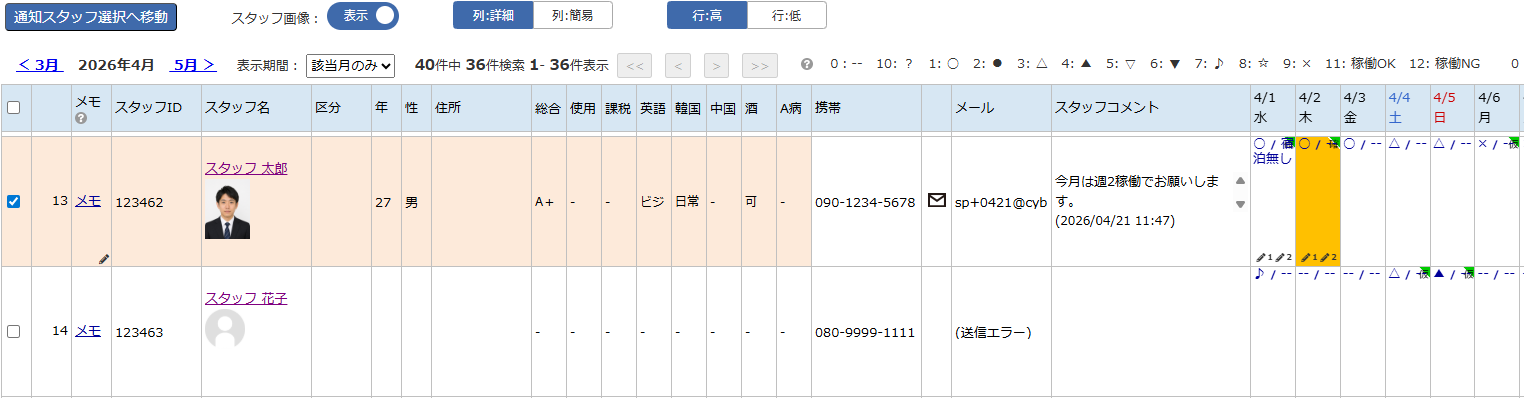Click 4/4 土 cell for スタッフ 太郎

(x=1408, y=201)
